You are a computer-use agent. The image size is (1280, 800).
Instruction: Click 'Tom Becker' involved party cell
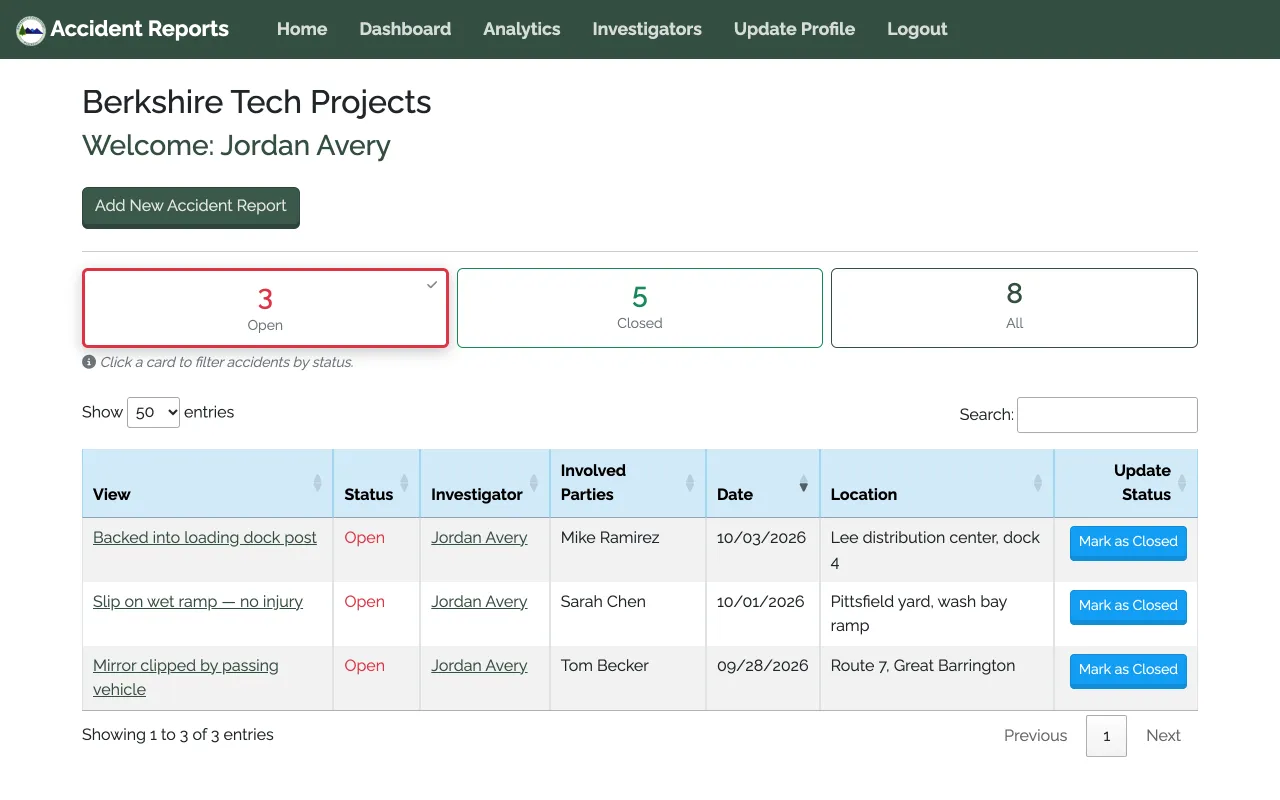click(605, 665)
